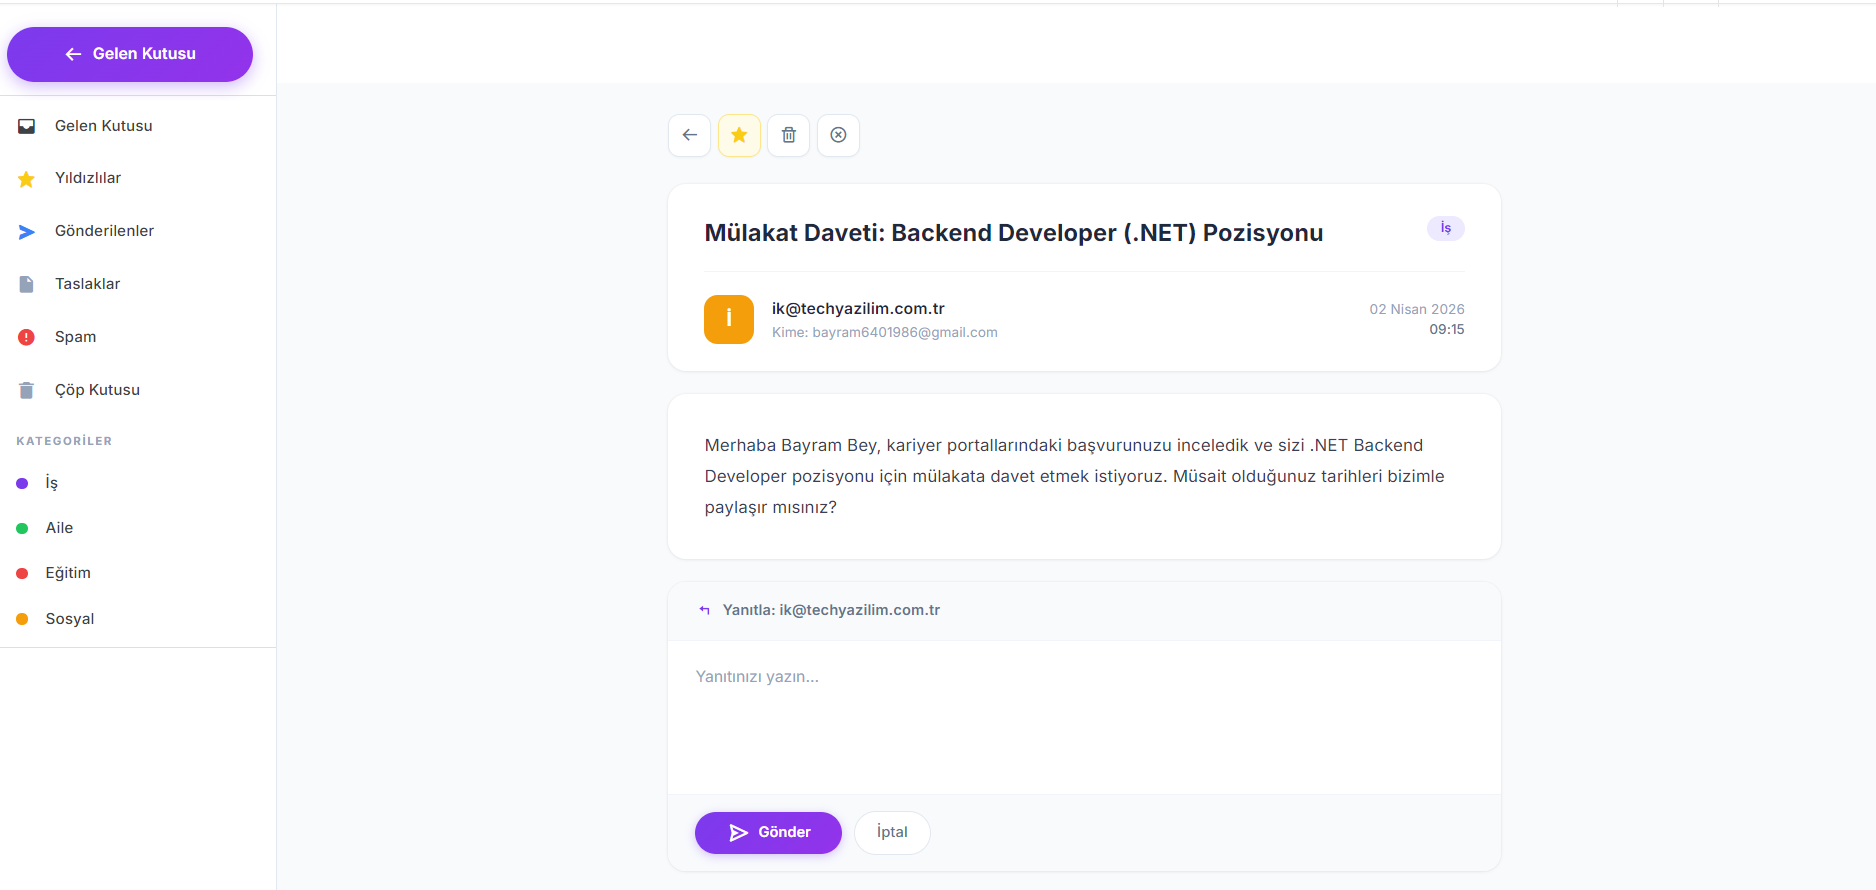Viewport: 1876px width, 890px height.
Task: Click the recipient line bayram6401986@gmail.com
Action: [885, 332]
